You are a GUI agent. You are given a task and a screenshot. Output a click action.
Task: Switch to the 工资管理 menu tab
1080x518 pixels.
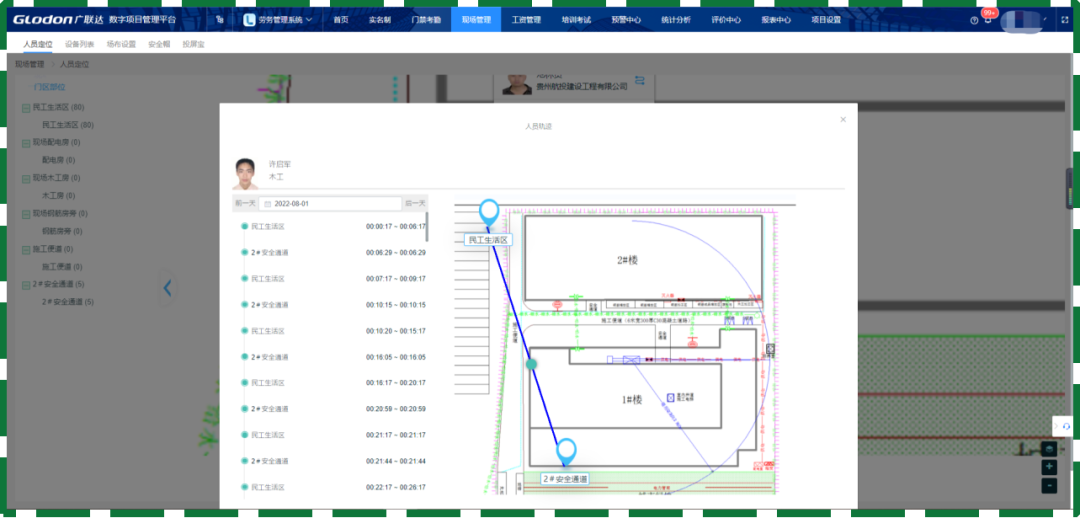click(526, 20)
